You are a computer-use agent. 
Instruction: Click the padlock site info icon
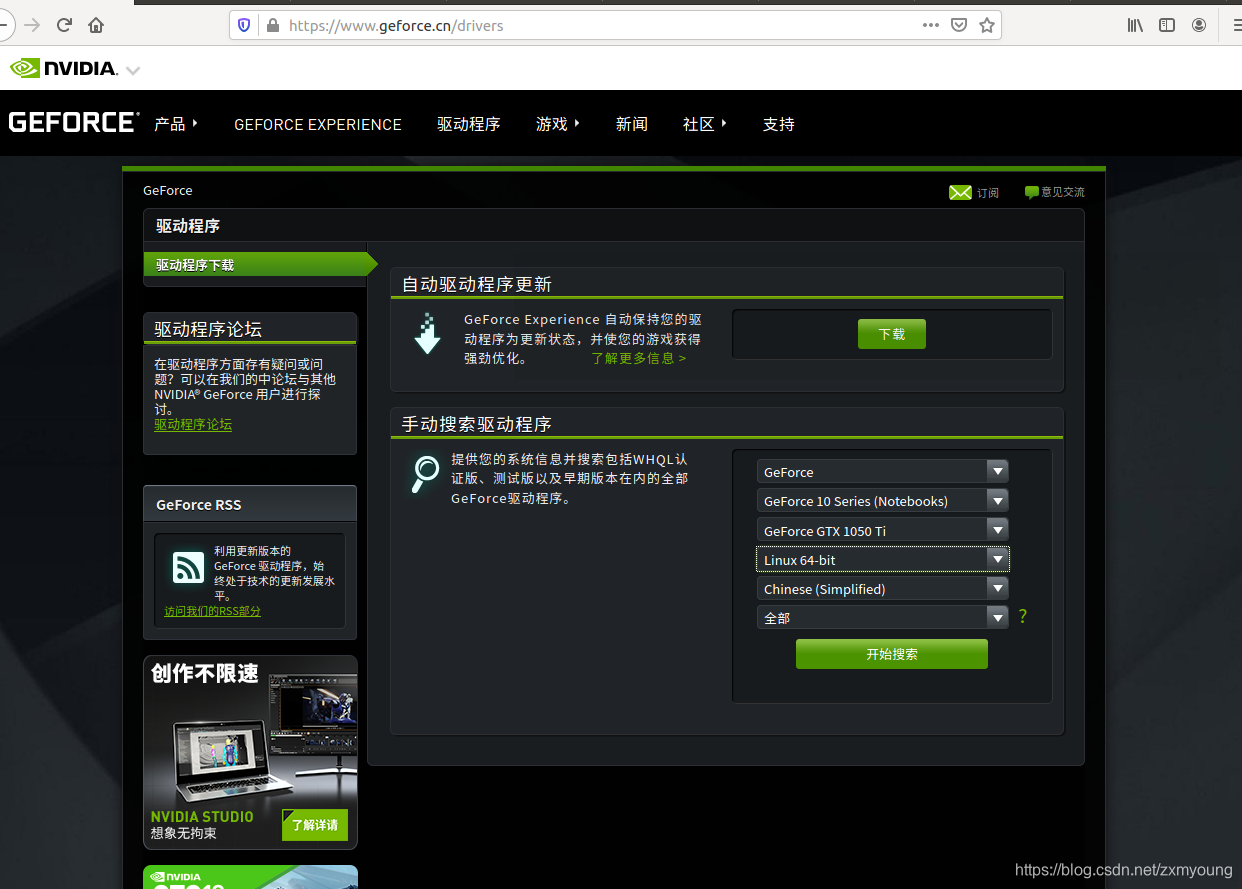click(272, 25)
